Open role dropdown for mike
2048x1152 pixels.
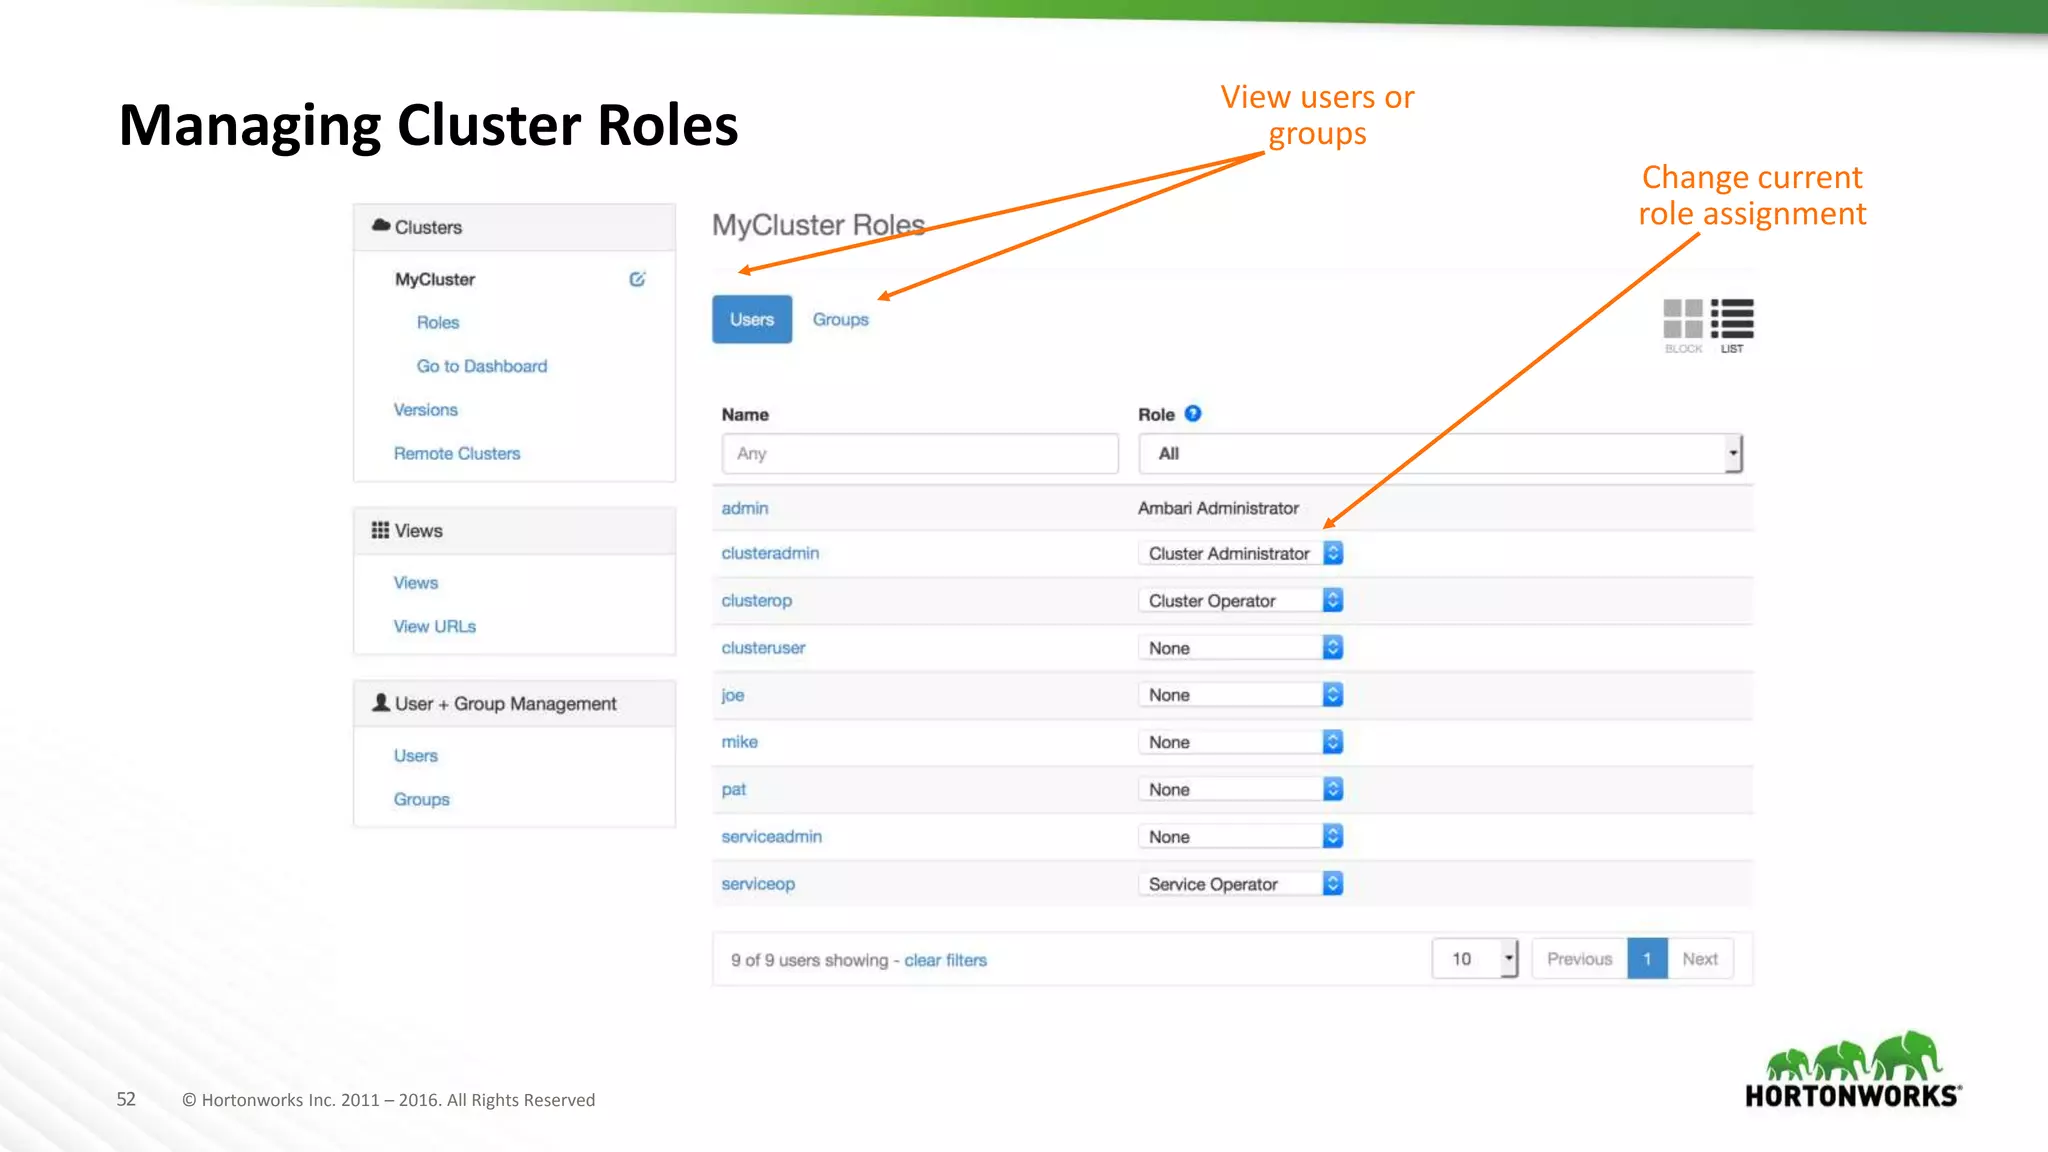pyautogui.click(x=1240, y=742)
